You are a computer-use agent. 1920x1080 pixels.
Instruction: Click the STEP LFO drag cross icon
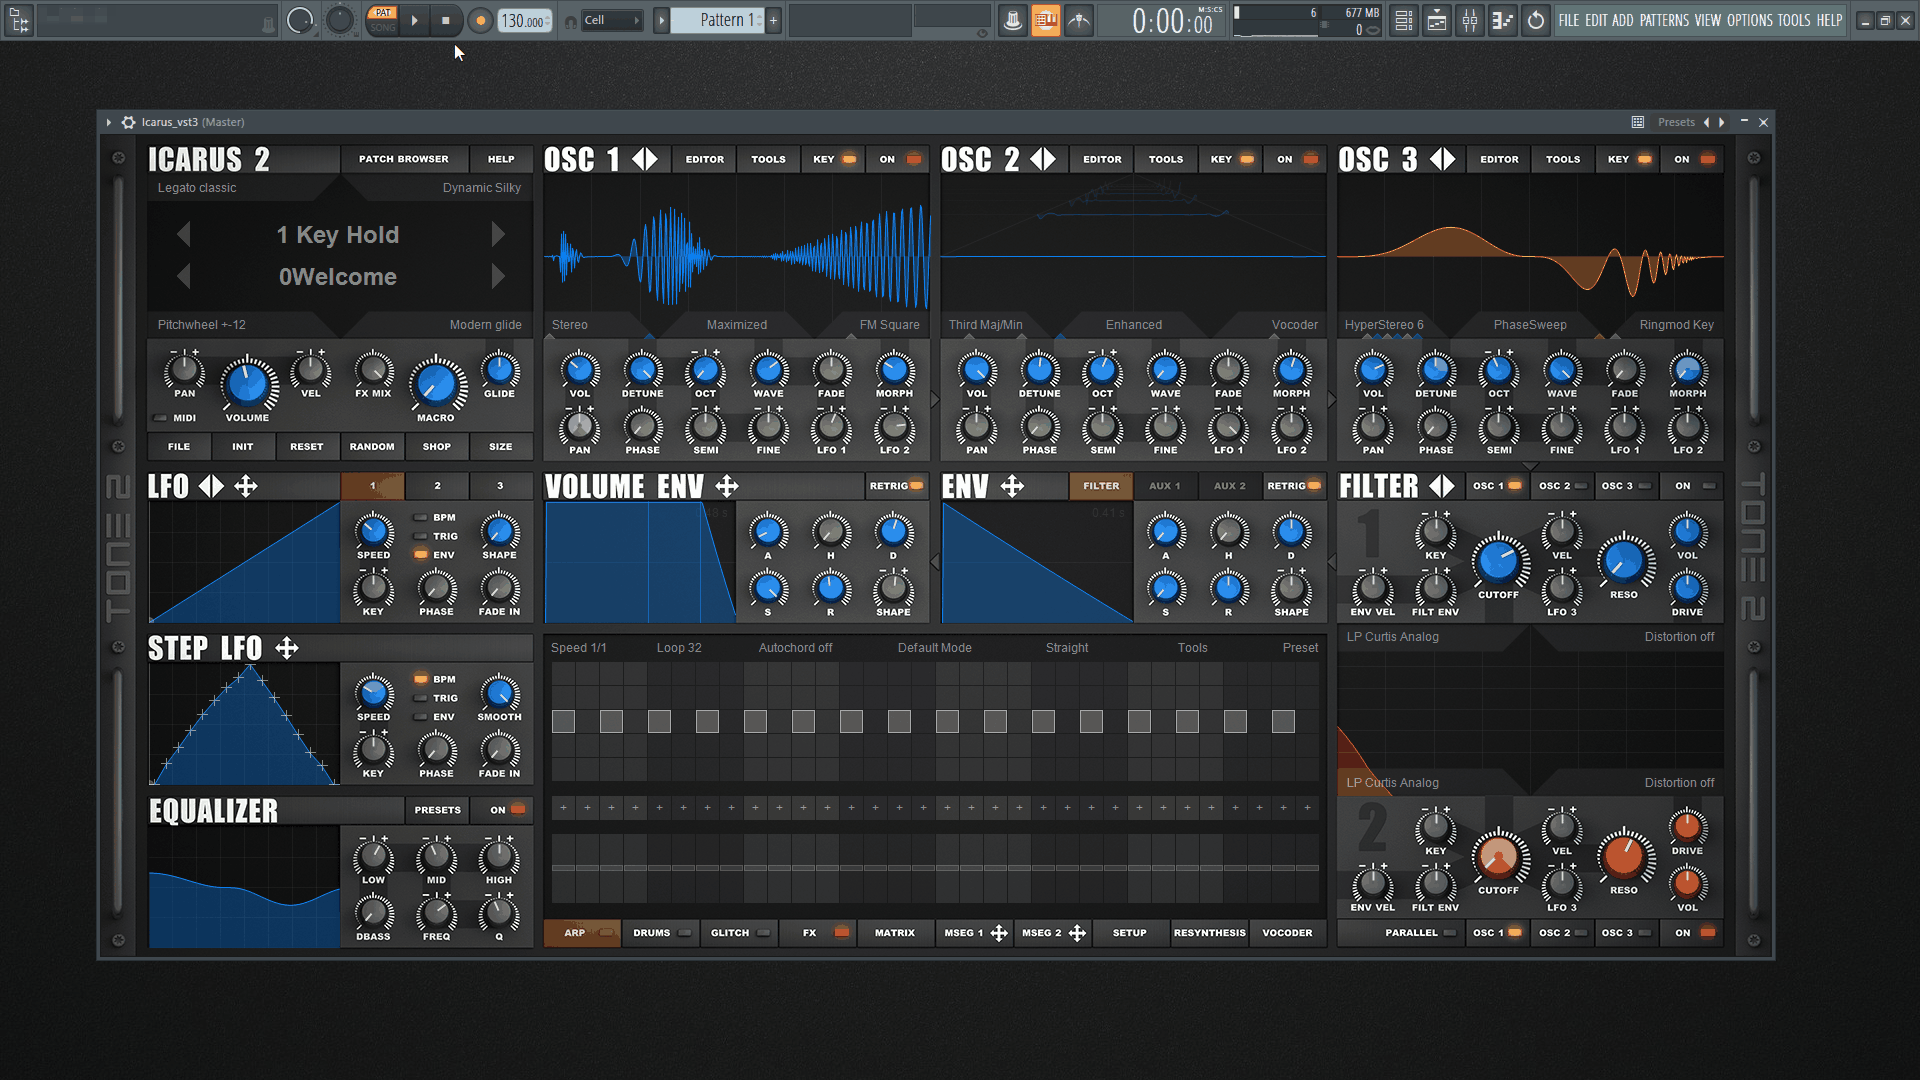click(x=287, y=648)
